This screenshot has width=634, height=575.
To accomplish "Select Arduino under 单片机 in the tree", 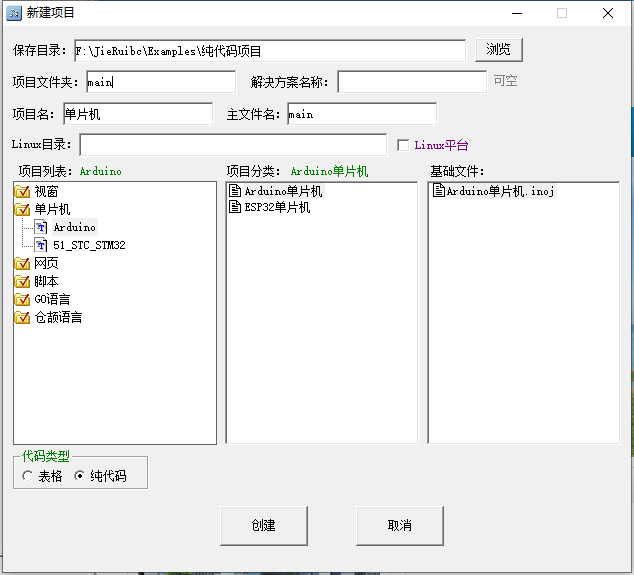I will (x=74, y=227).
